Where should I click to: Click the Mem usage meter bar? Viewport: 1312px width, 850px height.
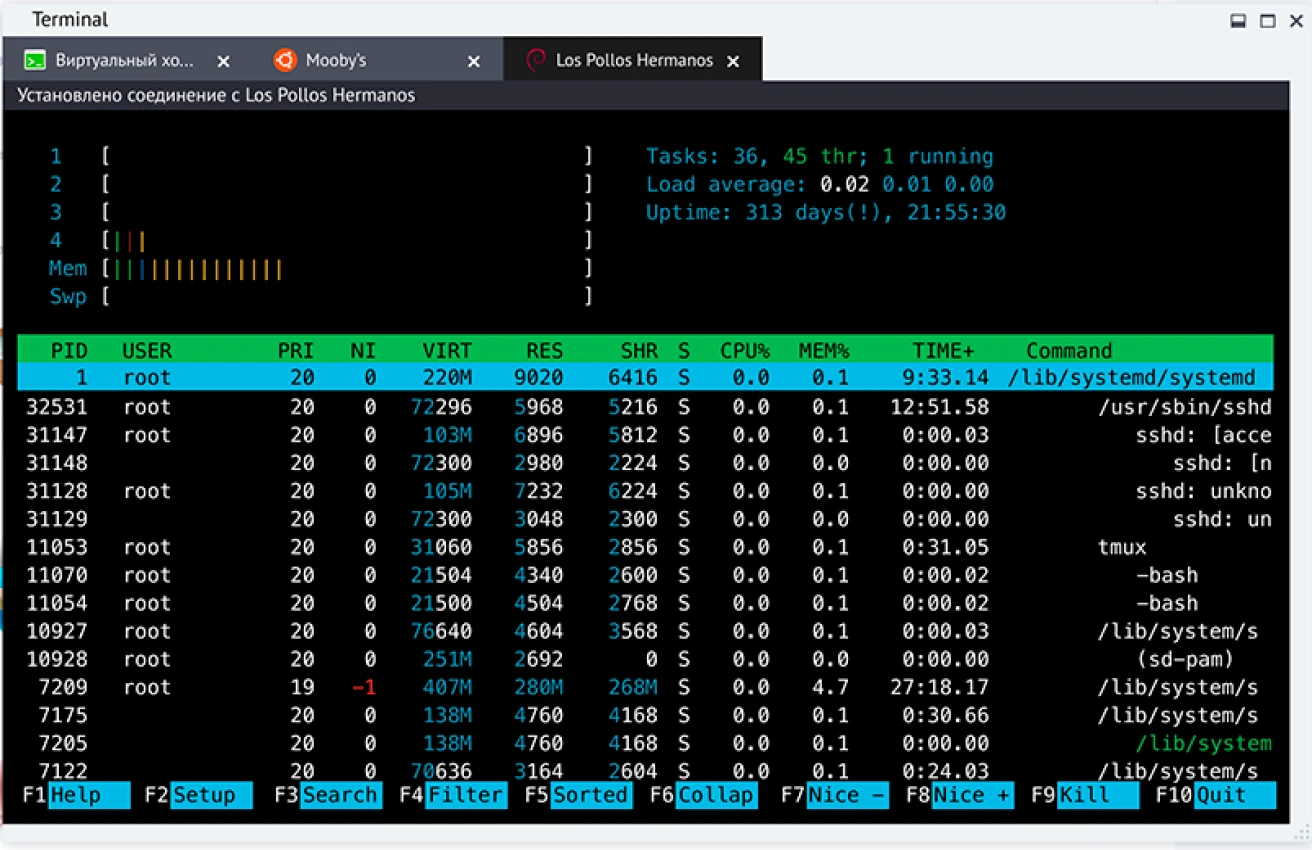point(346,269)
